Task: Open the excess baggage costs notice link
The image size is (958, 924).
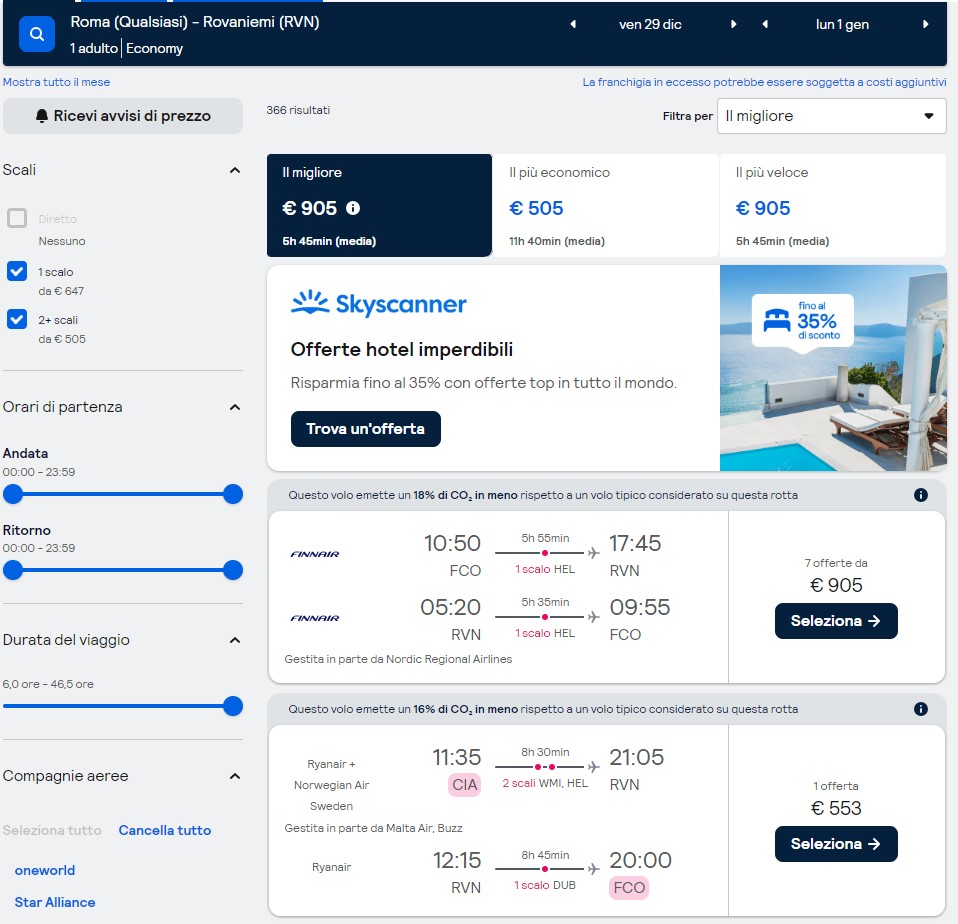Action: (x=764, y=82)
